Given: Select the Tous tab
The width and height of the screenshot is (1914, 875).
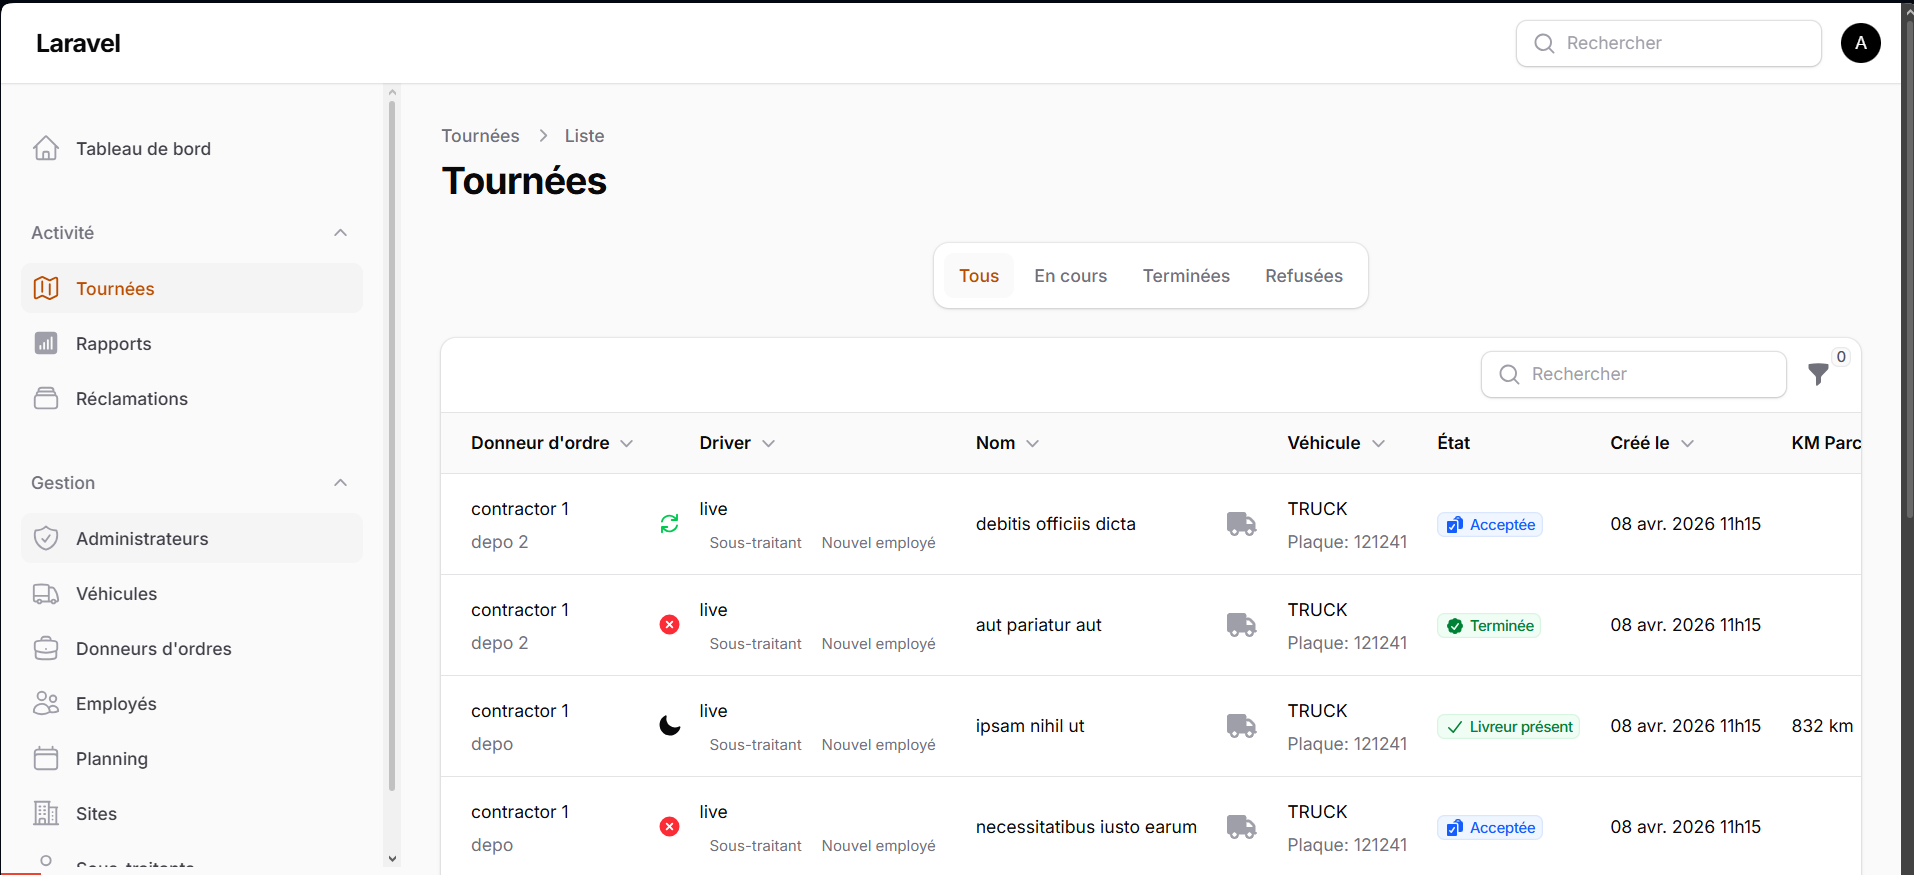Looking at the screenshot, I should tap(978, 276).
